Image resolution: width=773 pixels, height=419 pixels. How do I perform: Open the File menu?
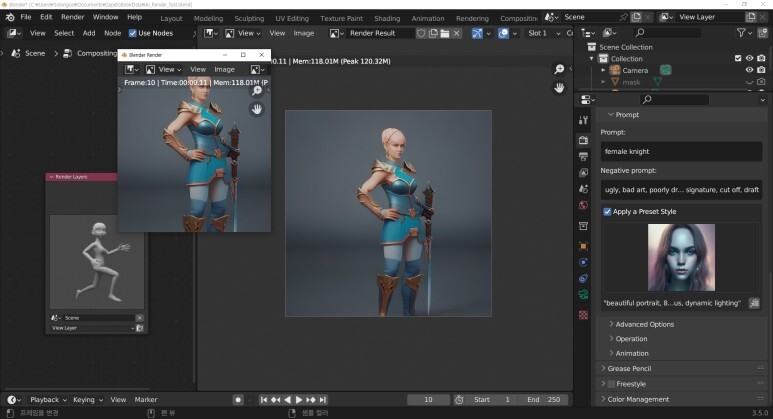point(26,17)
